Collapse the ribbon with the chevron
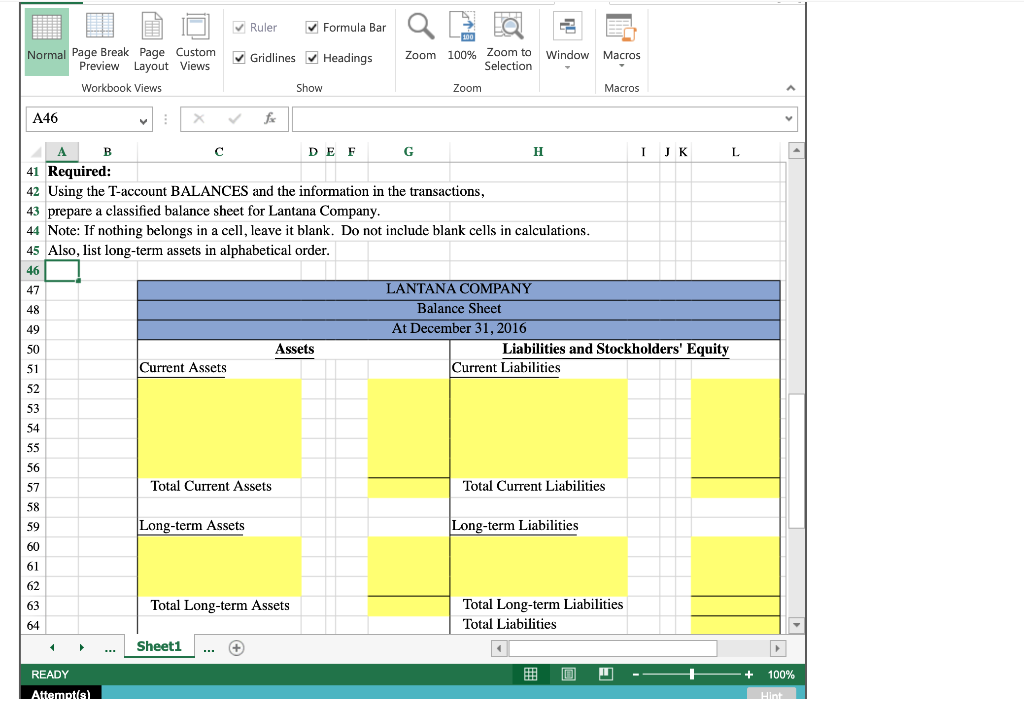 (790, 88)
